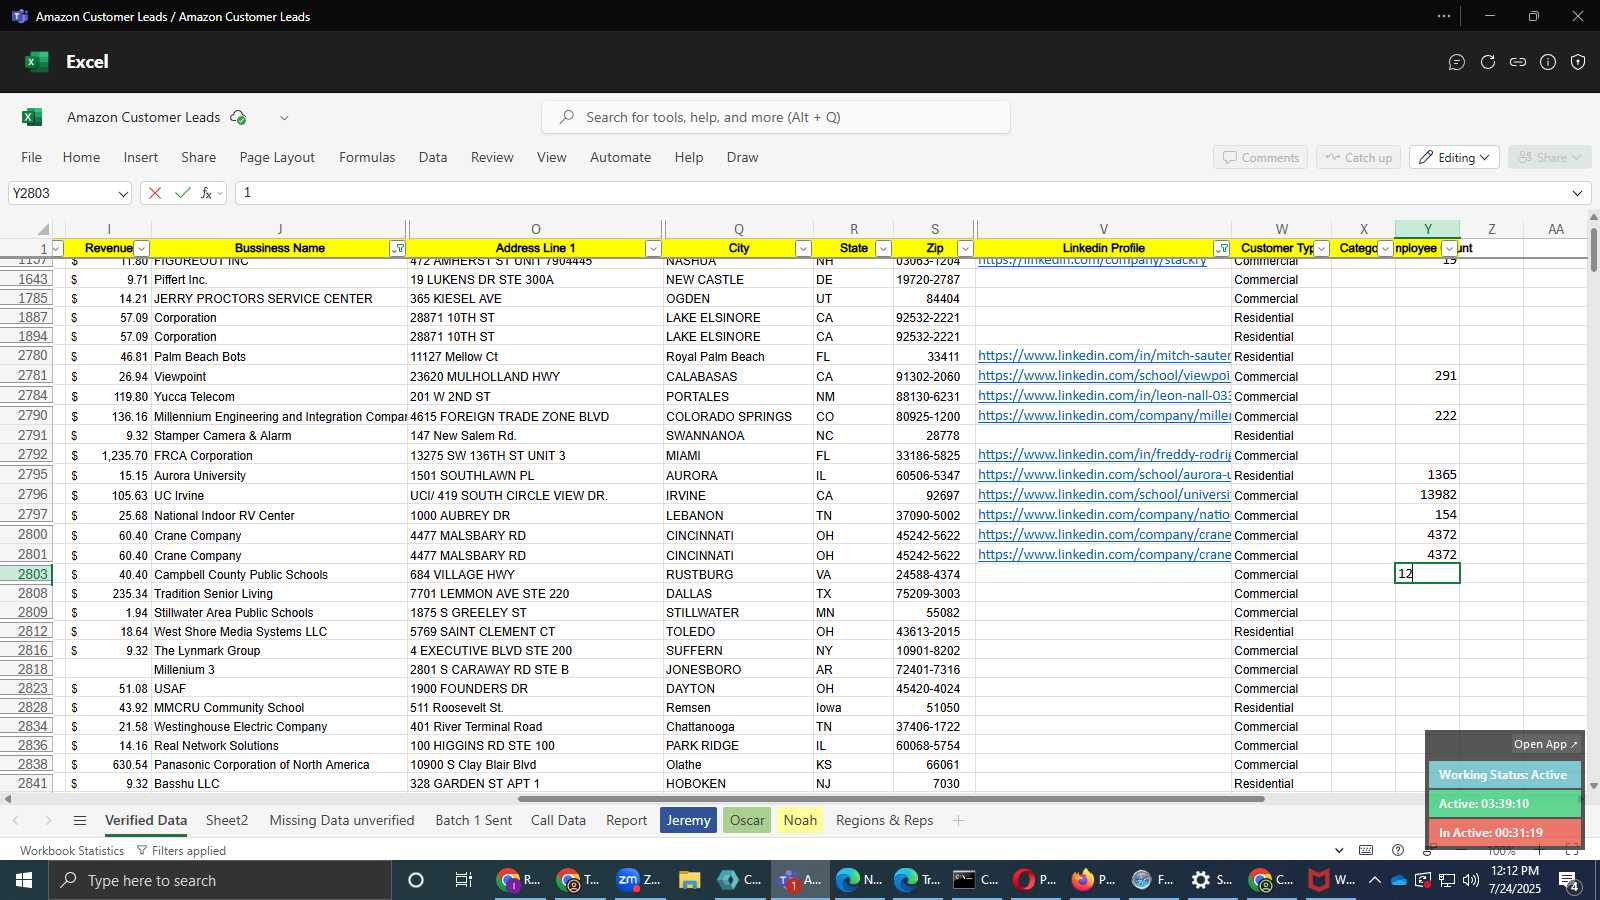This screenshot has height=900, width=1600.
Task: Open the Palm Beach Bots LinkedIn link
Action: 1104,356
